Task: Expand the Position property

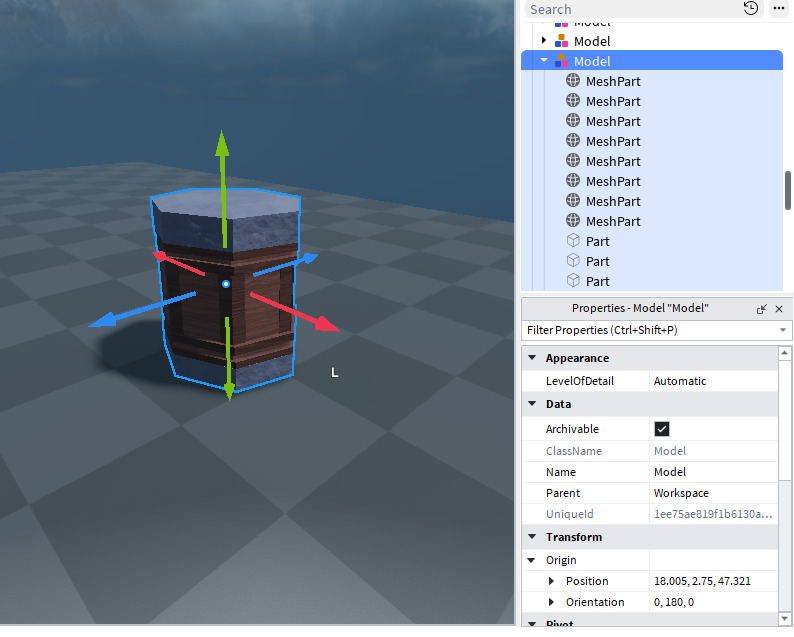Action: click(x=551, y=581)
